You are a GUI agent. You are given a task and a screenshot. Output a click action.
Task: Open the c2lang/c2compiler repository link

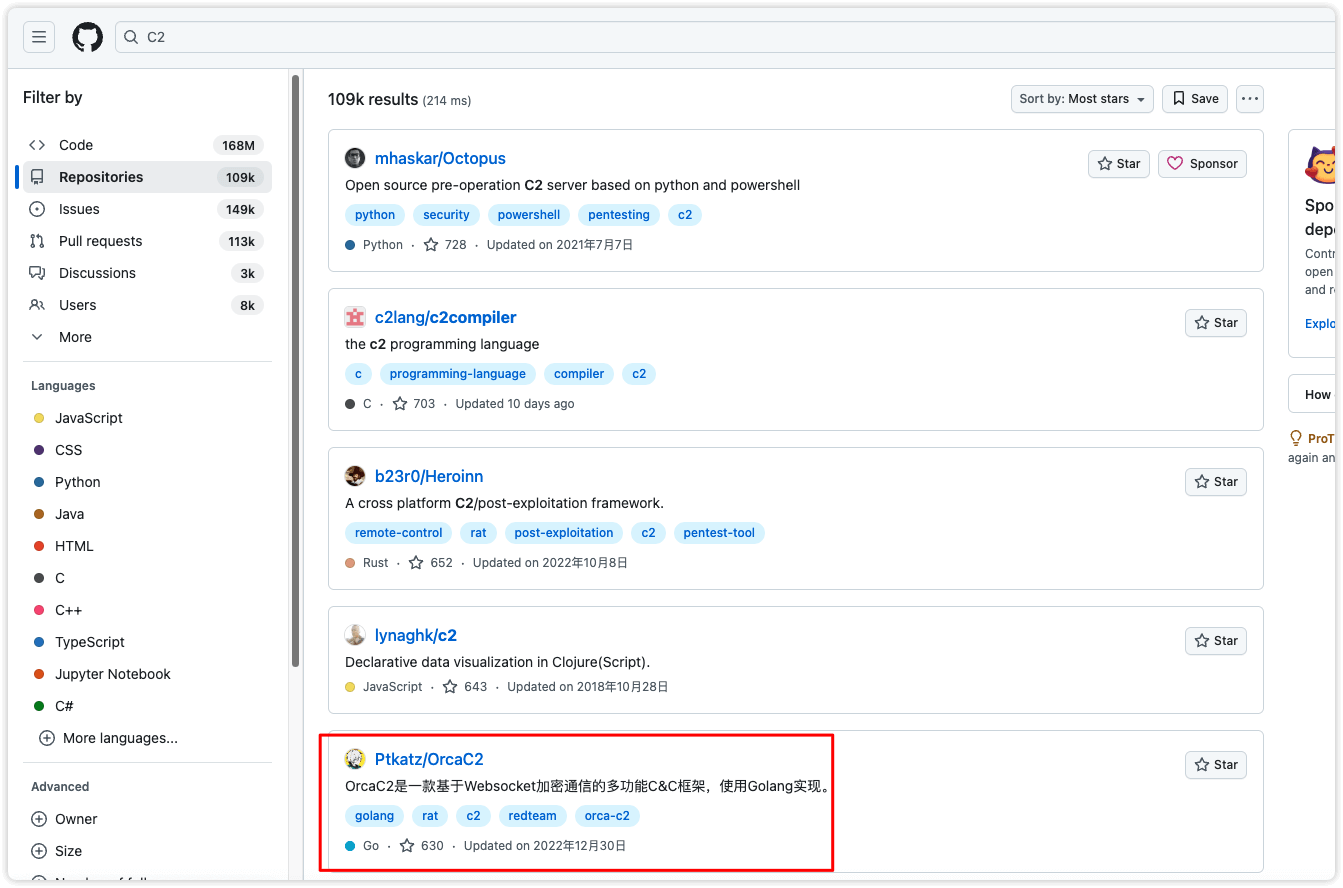(445, 317)
